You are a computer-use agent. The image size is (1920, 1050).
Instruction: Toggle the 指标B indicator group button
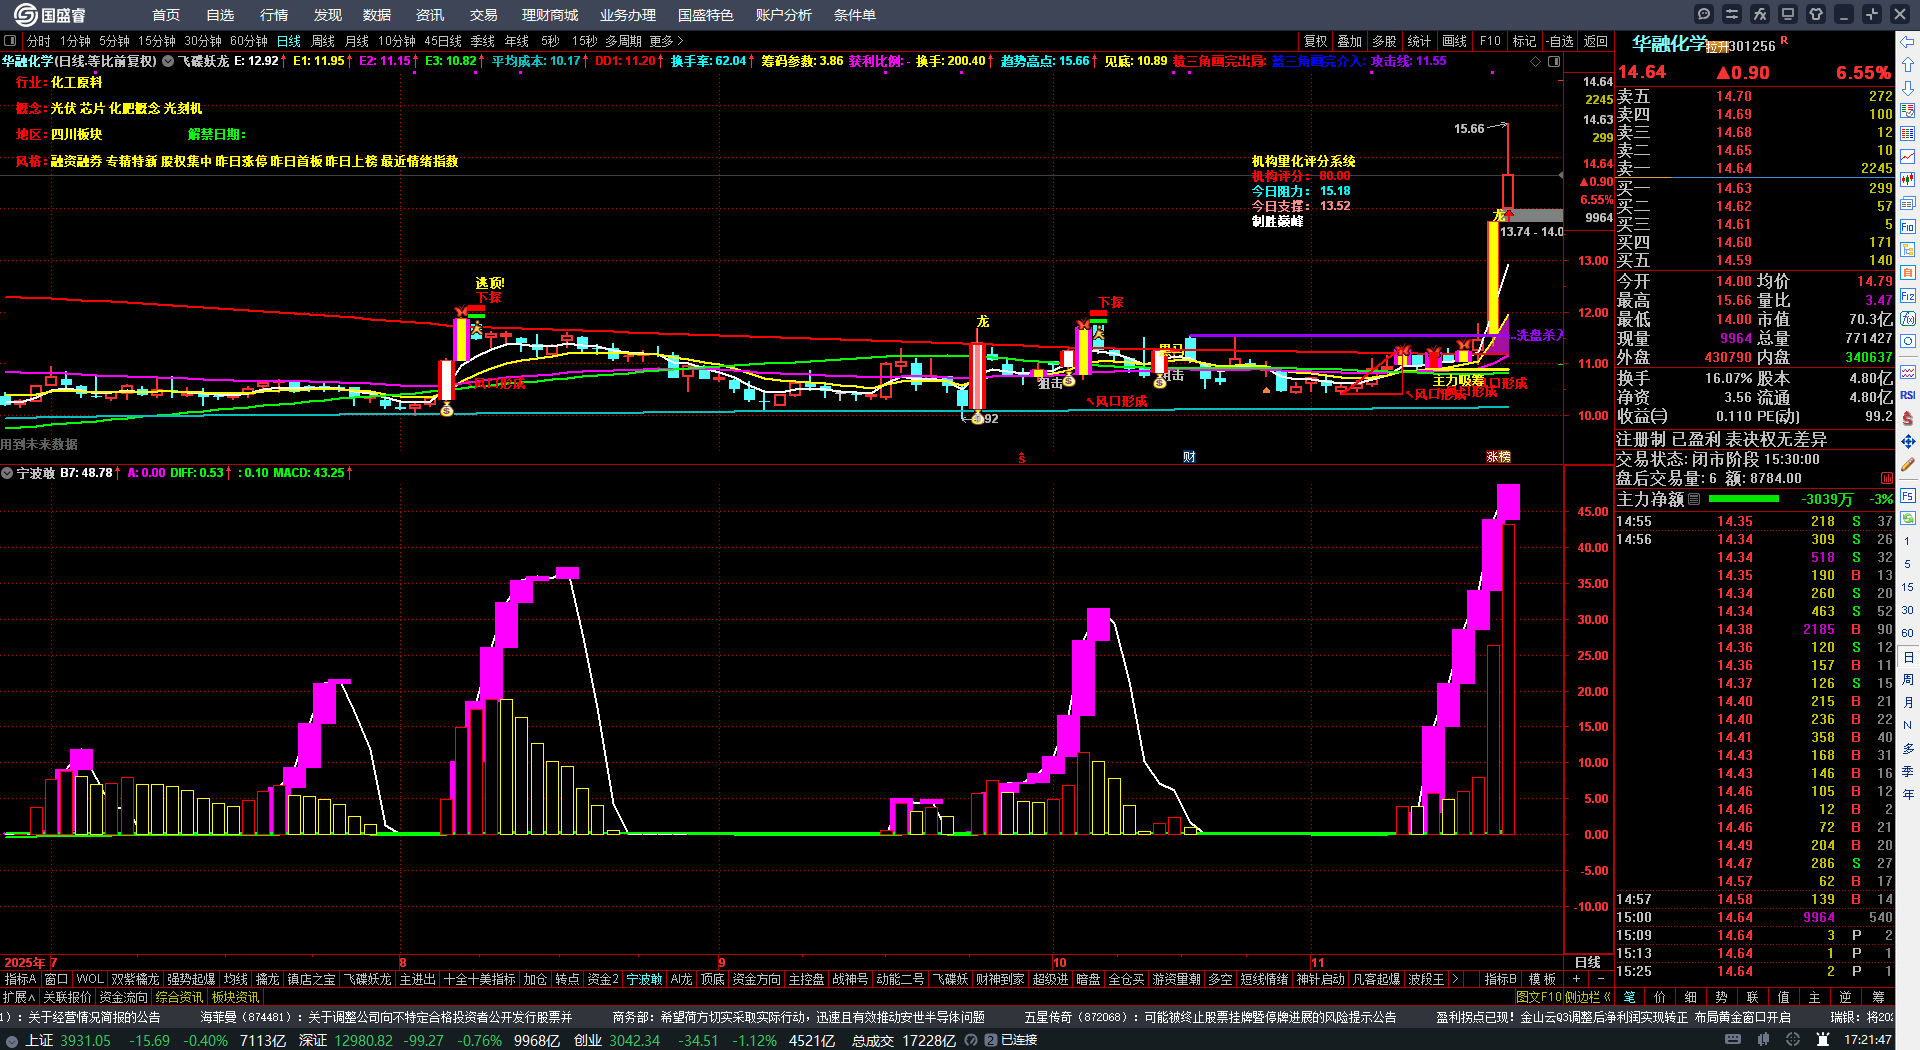(1500, 979)
